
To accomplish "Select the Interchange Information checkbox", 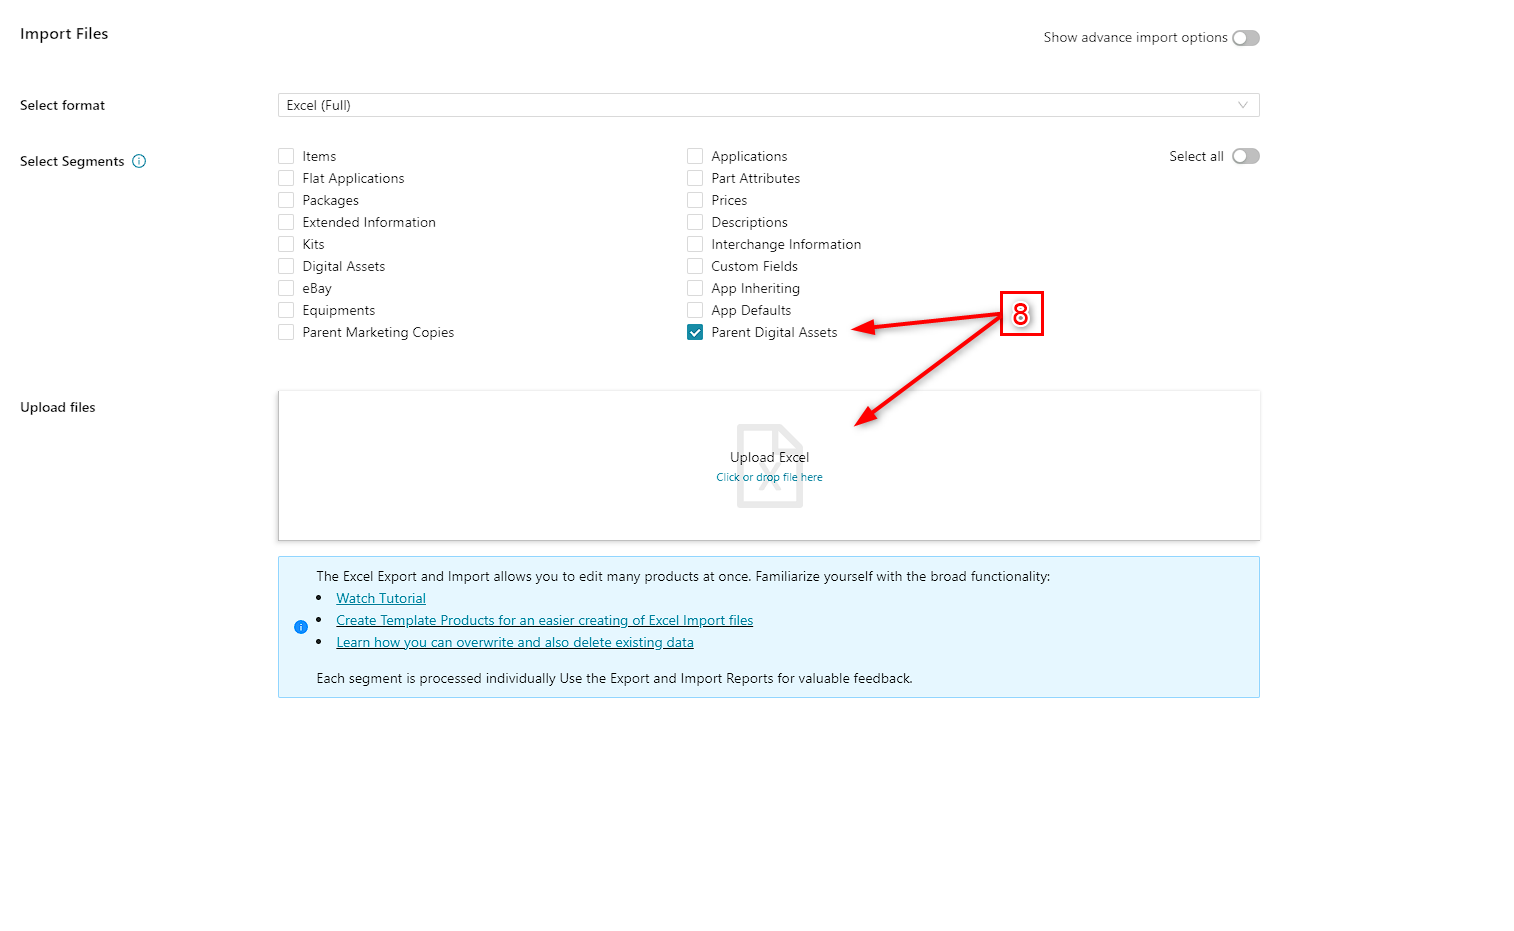I will [695, 244].
